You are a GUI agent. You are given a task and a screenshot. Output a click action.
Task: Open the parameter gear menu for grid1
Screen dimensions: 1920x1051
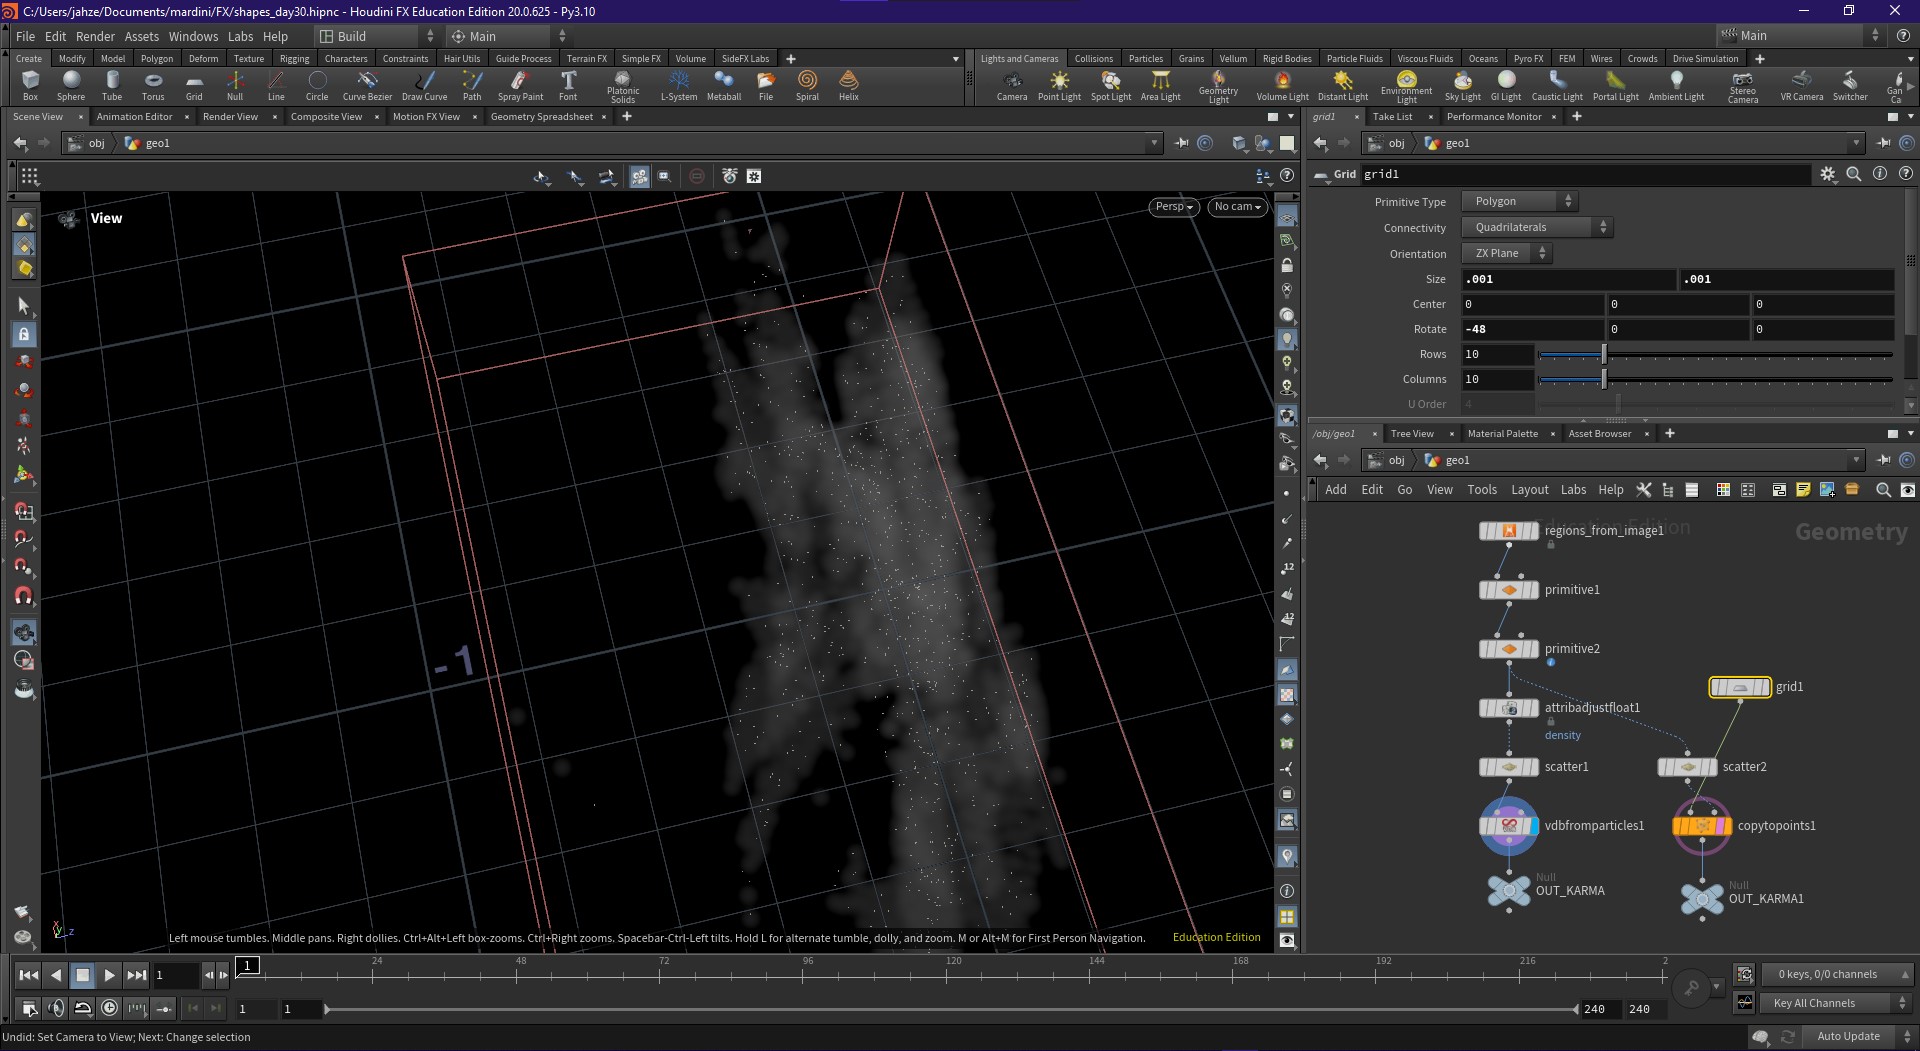[x=1828, y=174]
